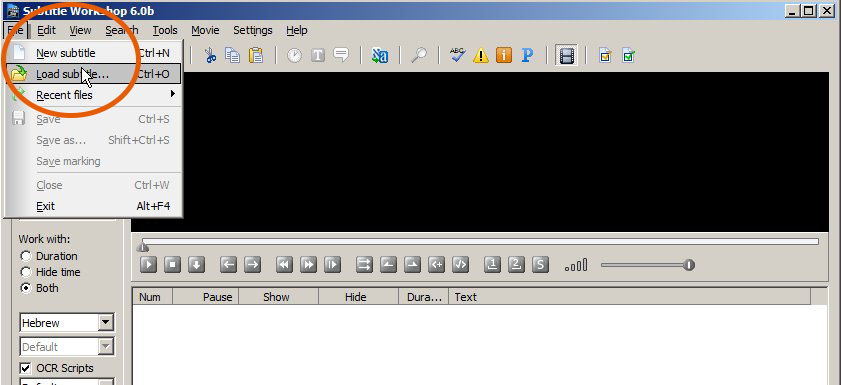The height and width of the screenshot is (385, 841).
Task: Click the magnifying glass search icon
Action: (x=419, y=55)
